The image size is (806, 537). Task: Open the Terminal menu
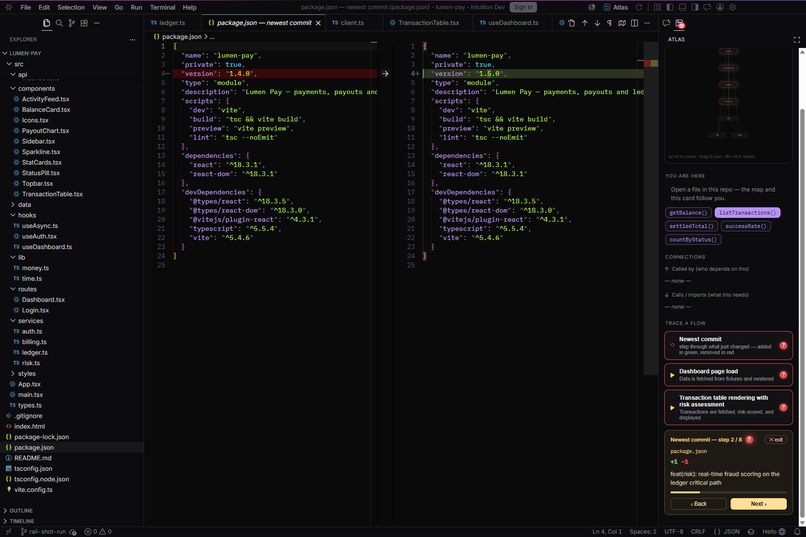tap(162, 7)
